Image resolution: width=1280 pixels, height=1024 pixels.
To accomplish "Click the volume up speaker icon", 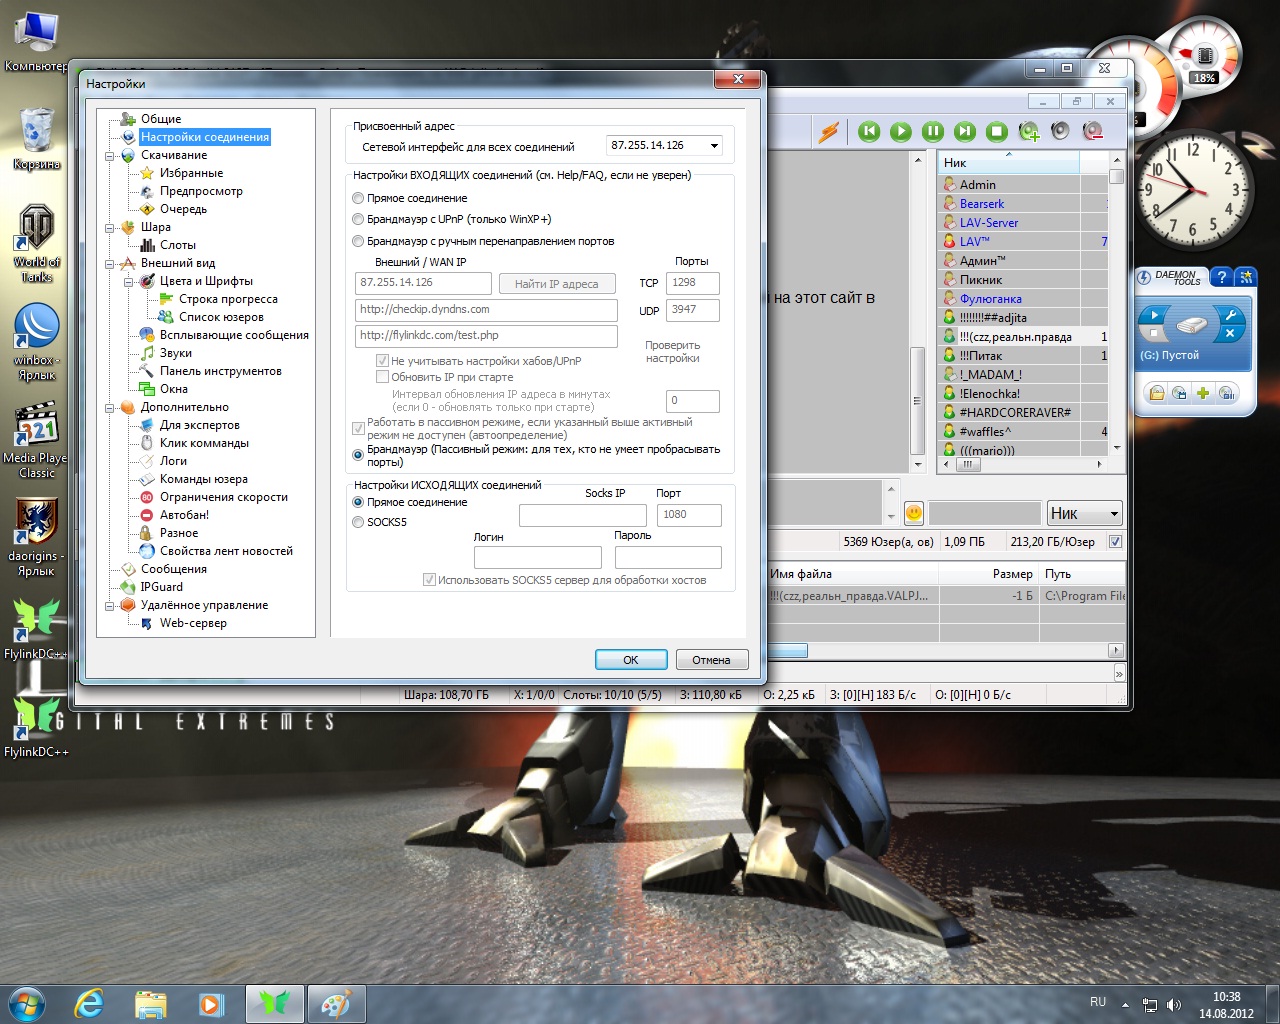I will pyautogui.click(x=1029, y=131).
